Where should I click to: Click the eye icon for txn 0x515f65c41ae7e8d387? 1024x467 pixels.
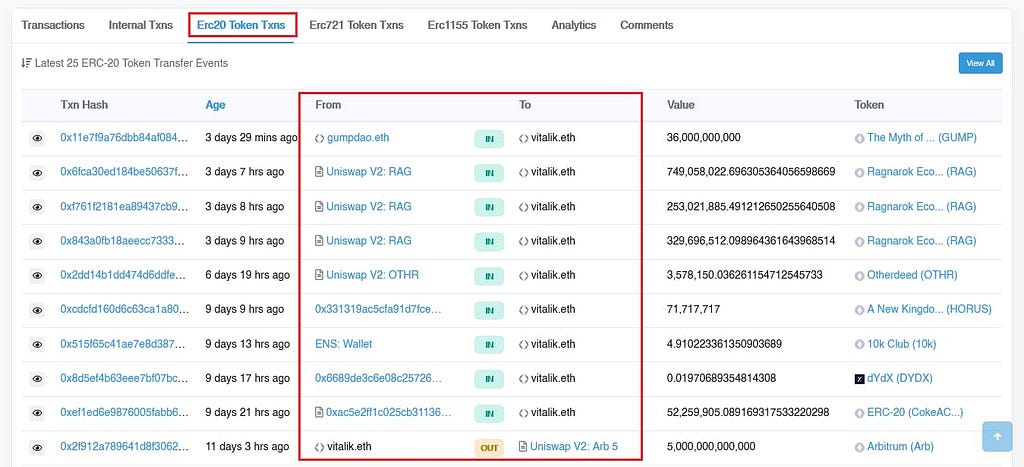point(37,344)
